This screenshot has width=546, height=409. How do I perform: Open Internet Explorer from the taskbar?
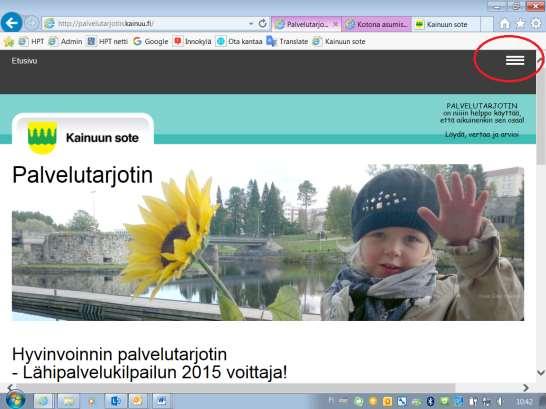43,401
